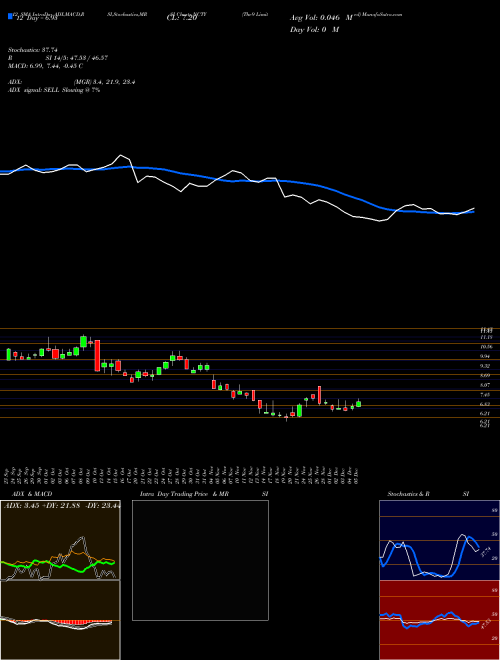Open the empty intraday trading price chart panel
The width and height of the screenshot is (500, 660).
[200, 560]
